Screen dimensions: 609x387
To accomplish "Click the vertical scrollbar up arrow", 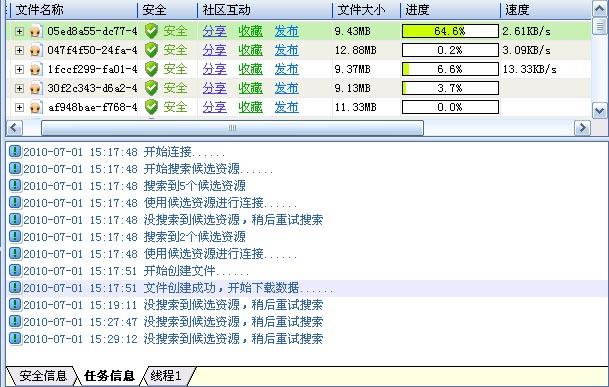I will pos(600,9).
